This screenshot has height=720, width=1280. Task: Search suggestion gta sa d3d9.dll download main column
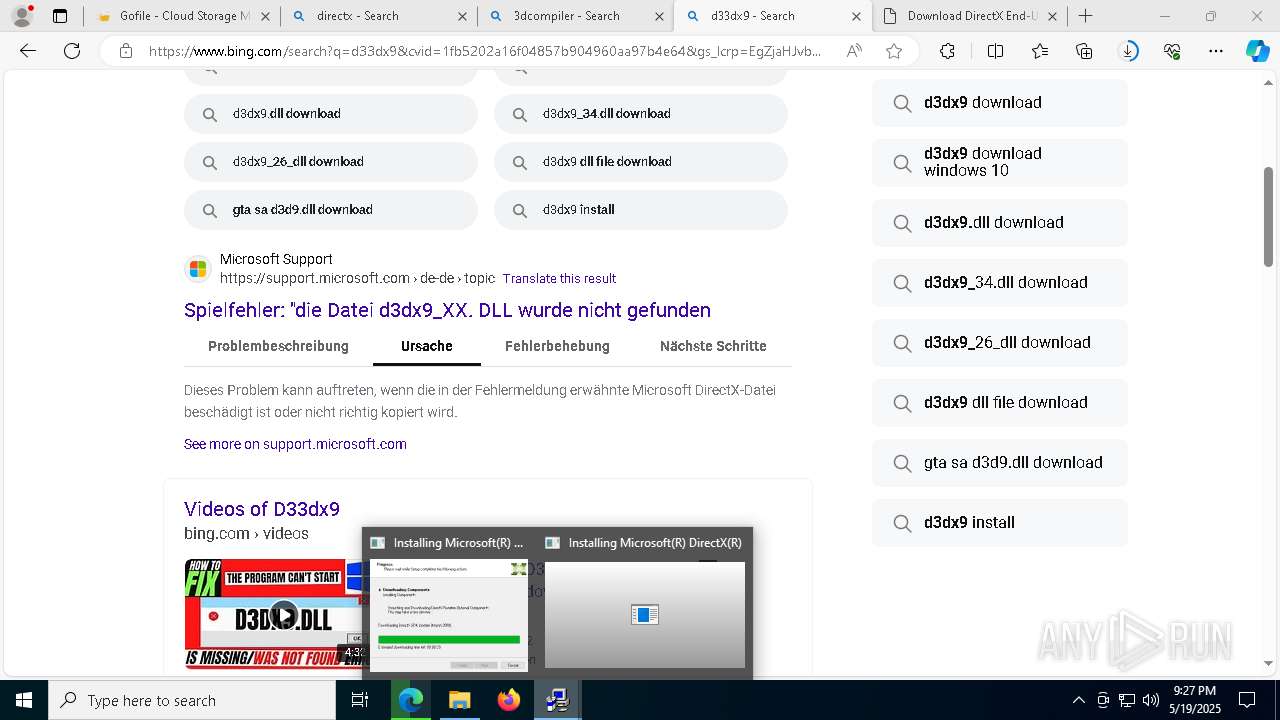pos(331,210)
